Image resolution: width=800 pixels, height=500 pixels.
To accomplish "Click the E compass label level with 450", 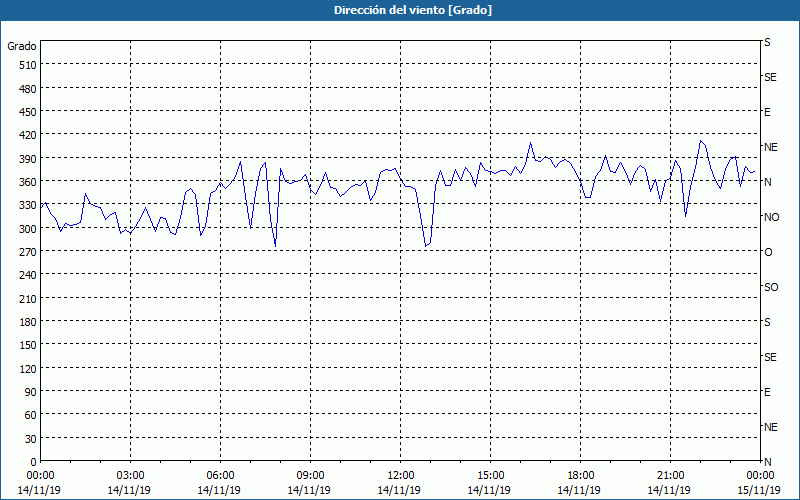I will pyautogui.click(x=767, y=112).
